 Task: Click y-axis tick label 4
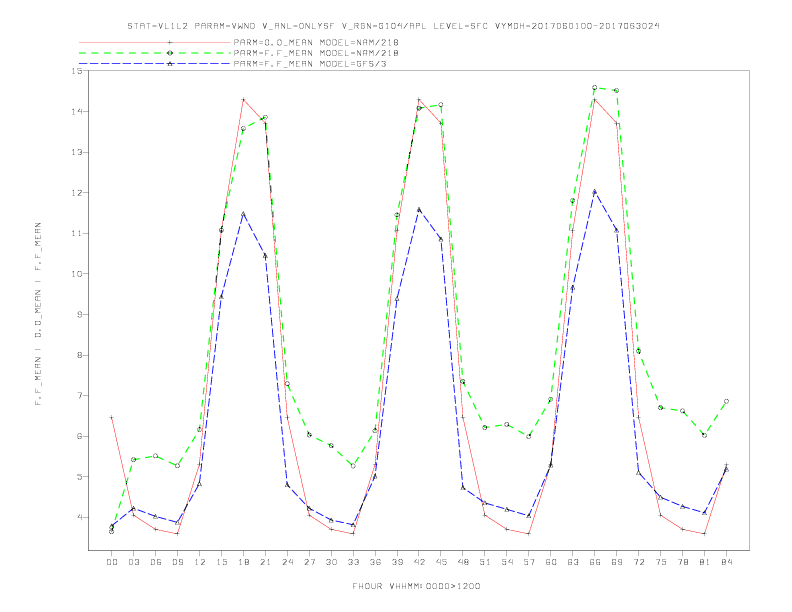click(80, 517)
